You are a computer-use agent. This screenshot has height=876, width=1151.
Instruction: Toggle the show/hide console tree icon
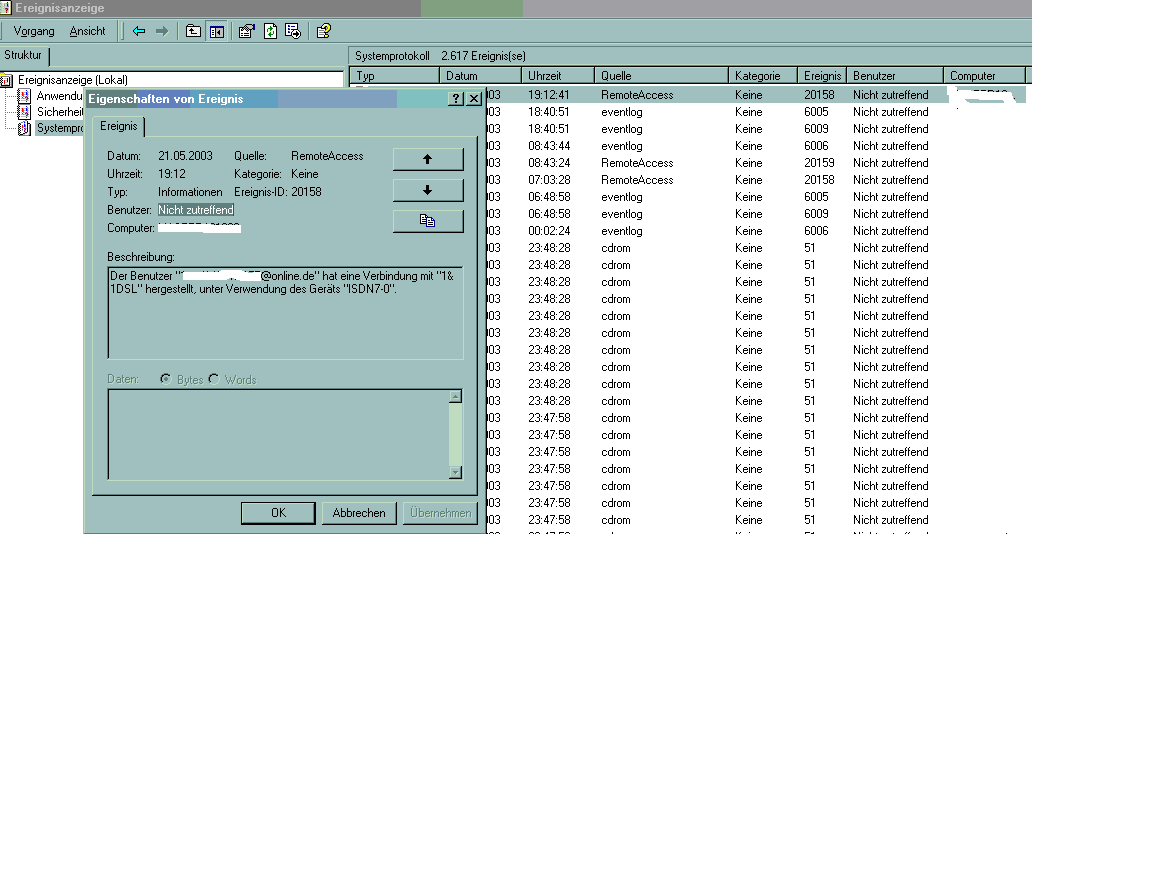(x=216, y=31)
